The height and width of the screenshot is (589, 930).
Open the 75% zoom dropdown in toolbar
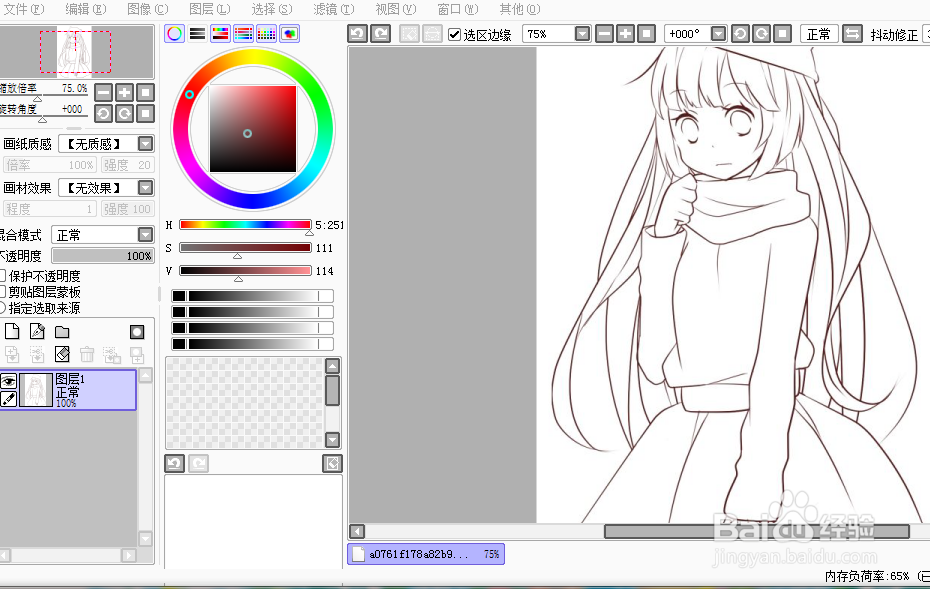point(582,34)
